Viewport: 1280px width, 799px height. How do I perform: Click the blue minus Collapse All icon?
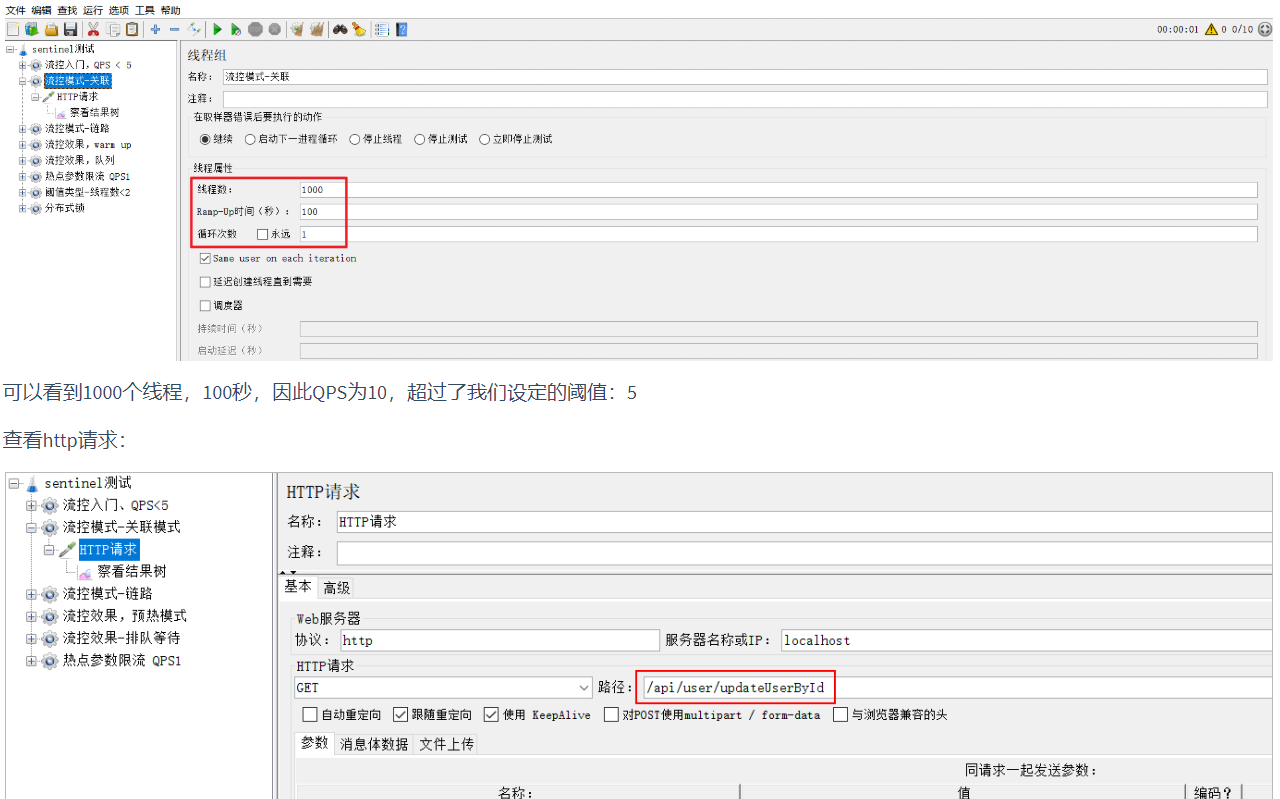click(174, 29)
